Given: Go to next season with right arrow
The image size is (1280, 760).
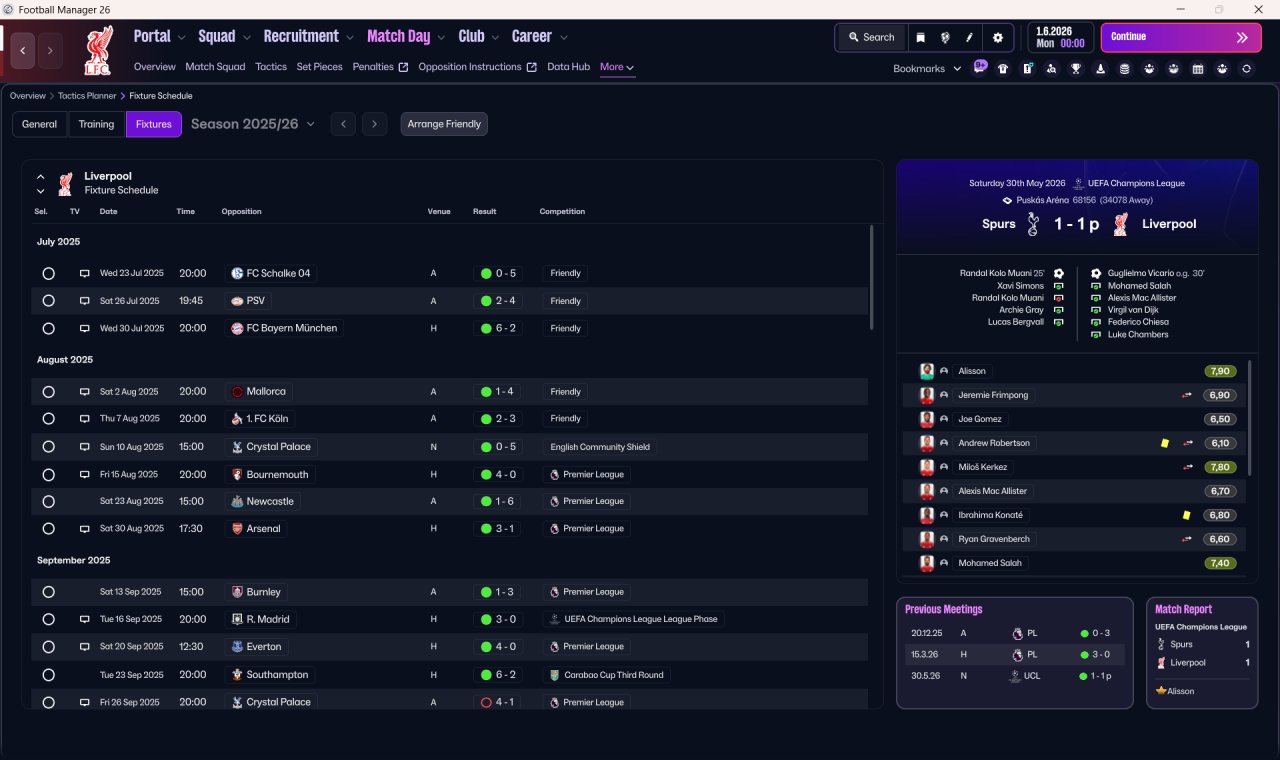Looking at the screenshot, I should (374, 124).
